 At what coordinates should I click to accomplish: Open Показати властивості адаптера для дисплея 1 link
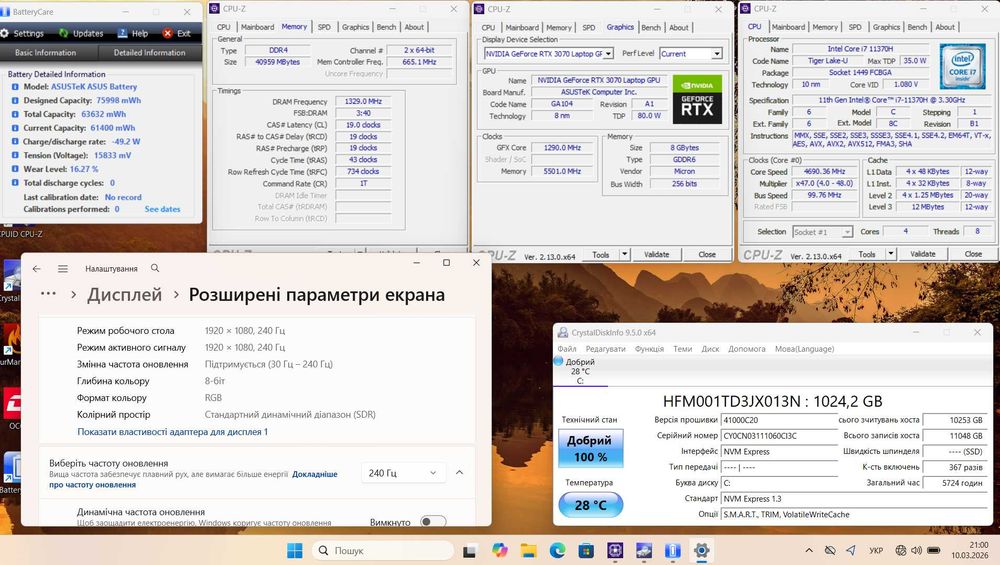click(x=172, y=432)
